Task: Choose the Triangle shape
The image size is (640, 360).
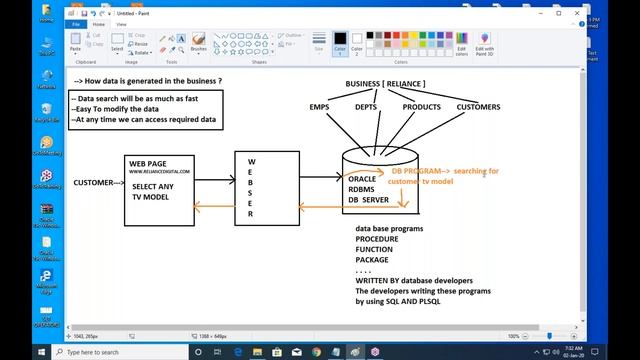Action: [265, 36]
